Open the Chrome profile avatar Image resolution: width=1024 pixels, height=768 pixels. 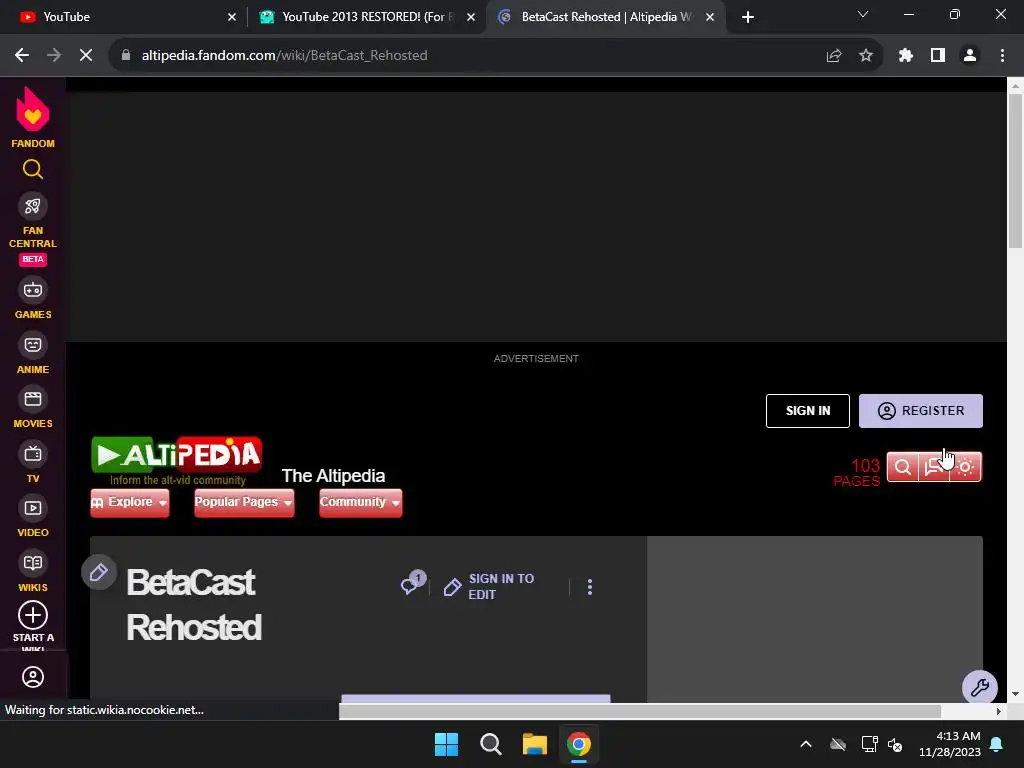click(x=970, y=56)
